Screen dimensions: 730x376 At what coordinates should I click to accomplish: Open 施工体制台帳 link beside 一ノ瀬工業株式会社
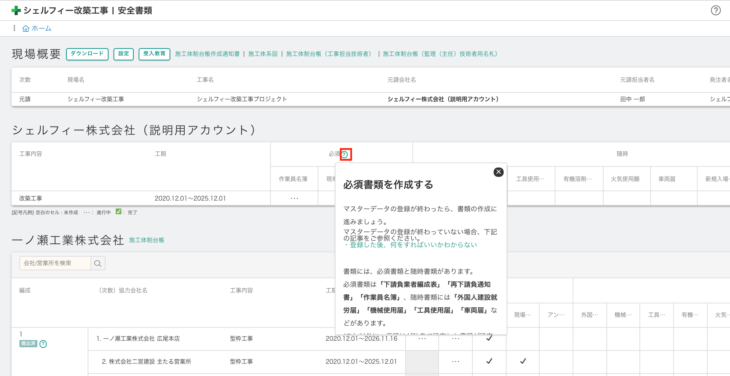147,241
